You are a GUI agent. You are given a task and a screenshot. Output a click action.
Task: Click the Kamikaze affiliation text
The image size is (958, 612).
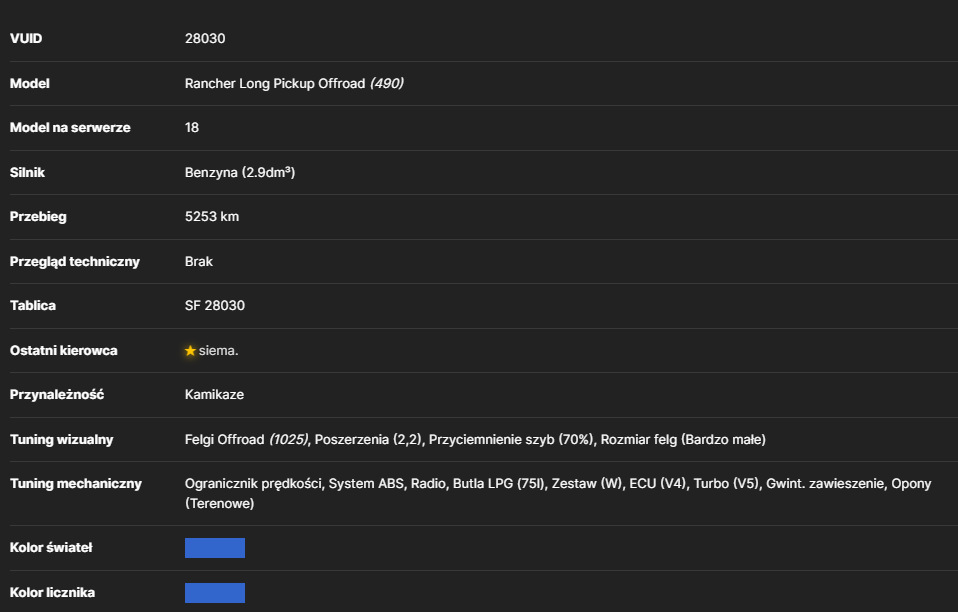point(214,395)
